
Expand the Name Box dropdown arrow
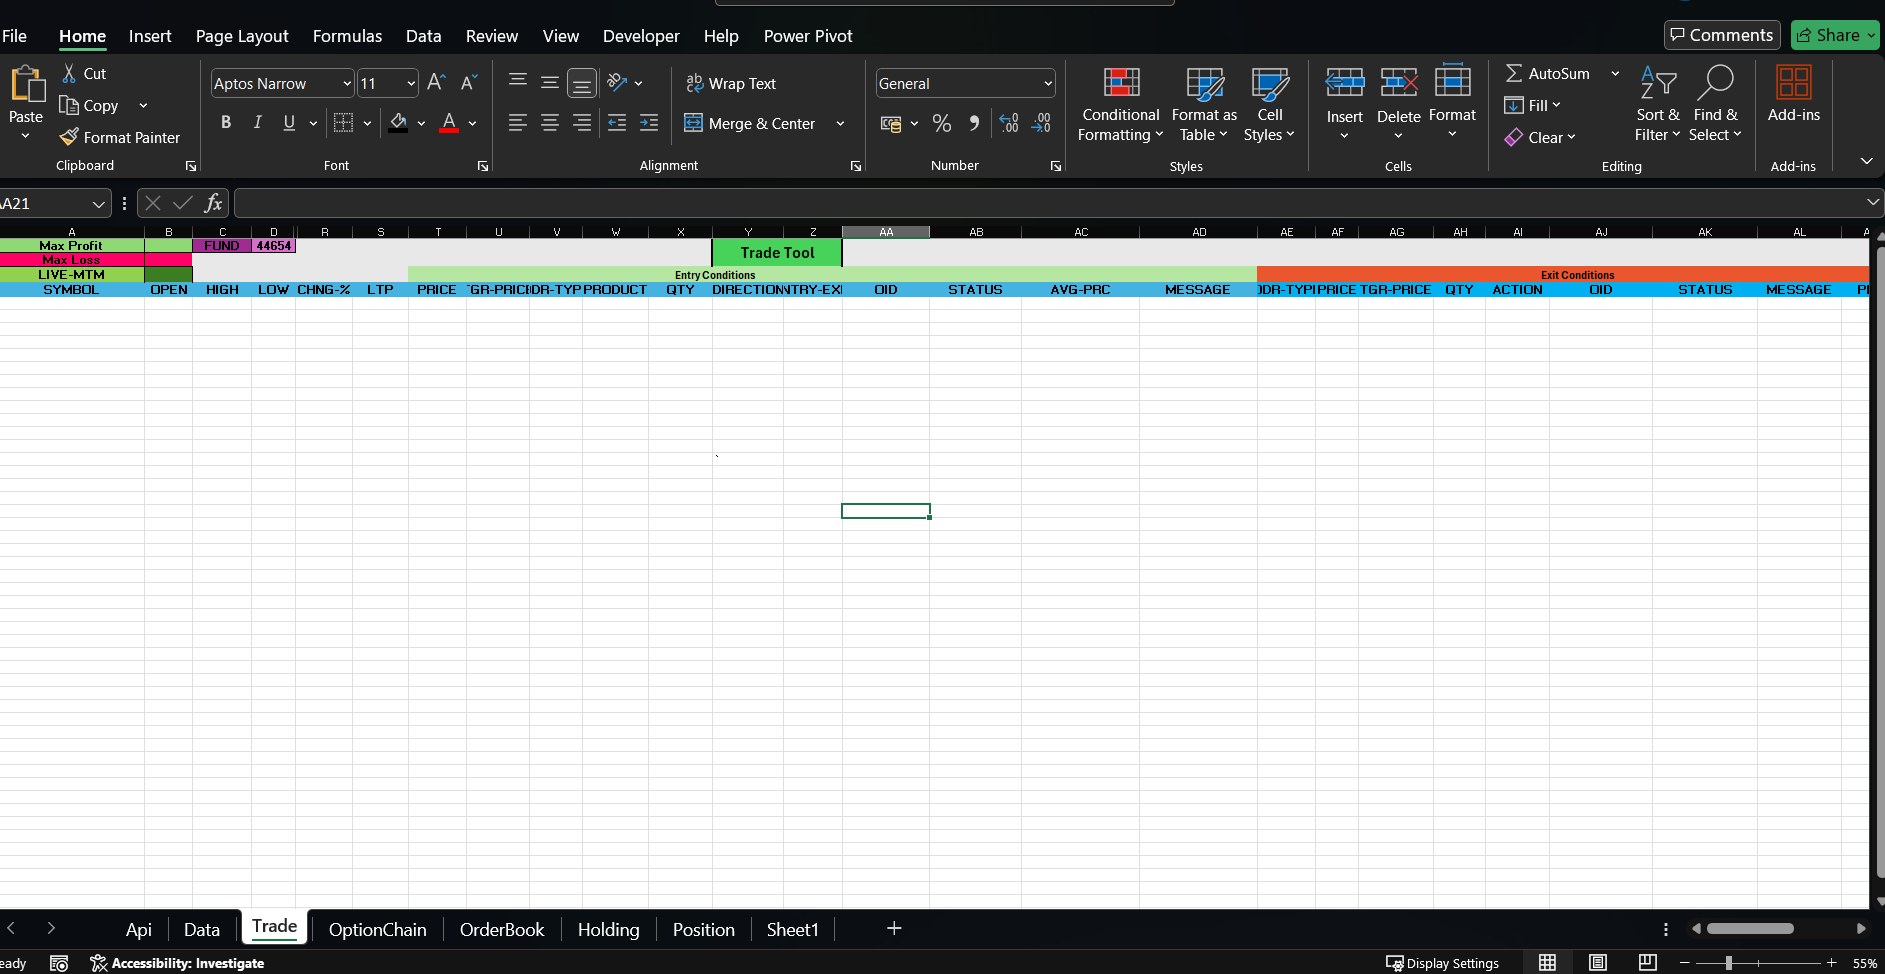pyautogui.click(x=98, y=204)
